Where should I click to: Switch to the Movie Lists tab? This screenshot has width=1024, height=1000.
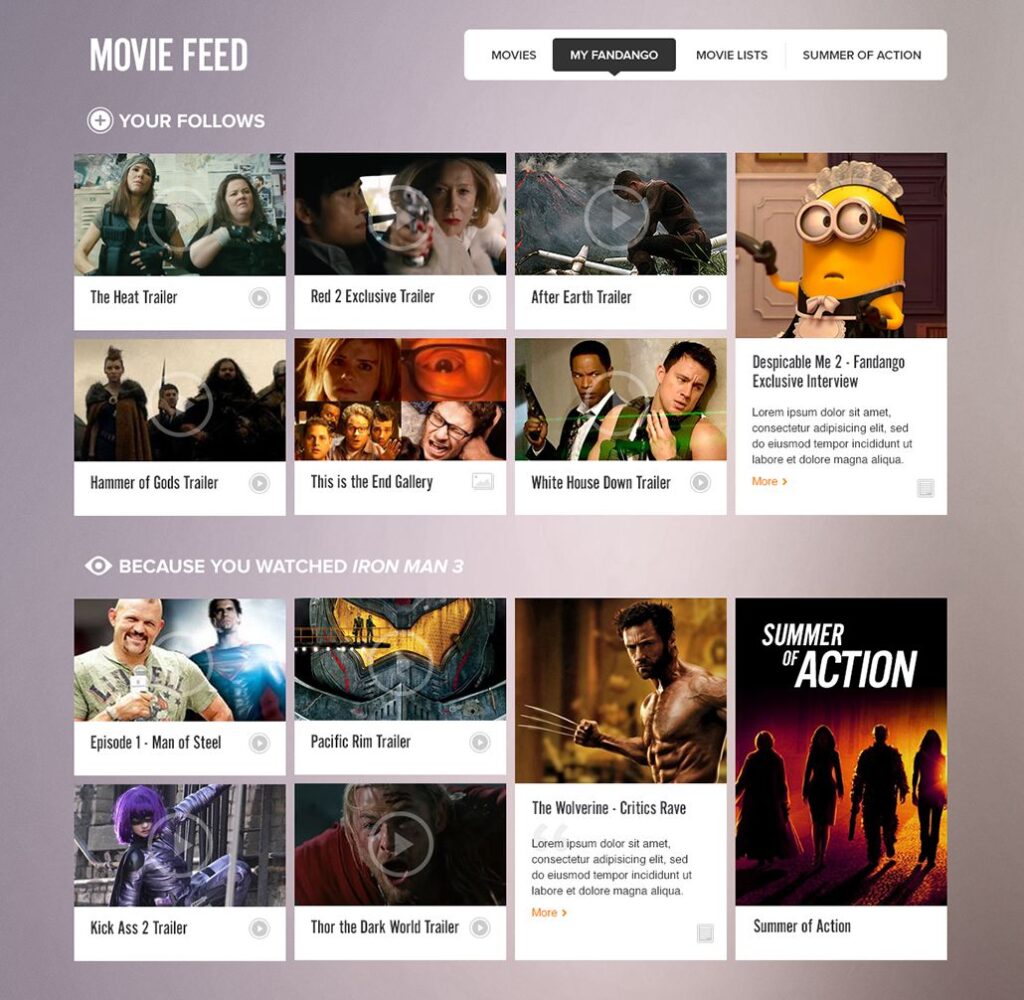[x=731, y=55]
